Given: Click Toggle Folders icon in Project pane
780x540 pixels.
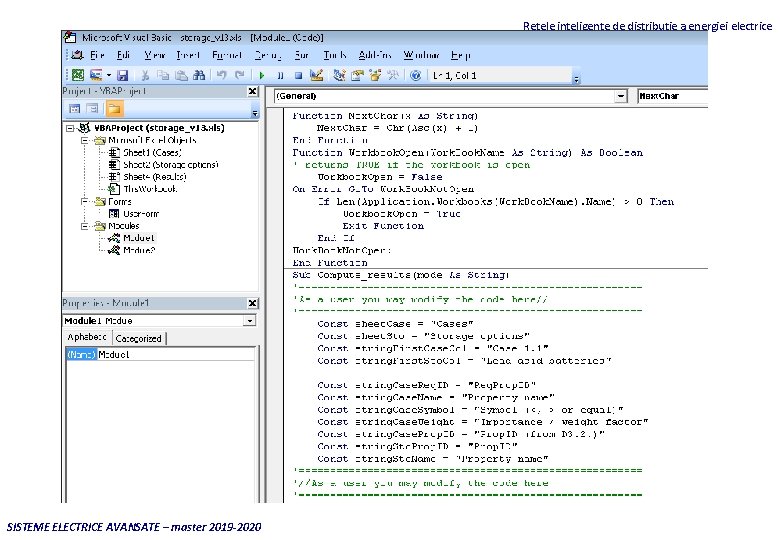Looking at the screenshot, I should [x=114, y=108].
